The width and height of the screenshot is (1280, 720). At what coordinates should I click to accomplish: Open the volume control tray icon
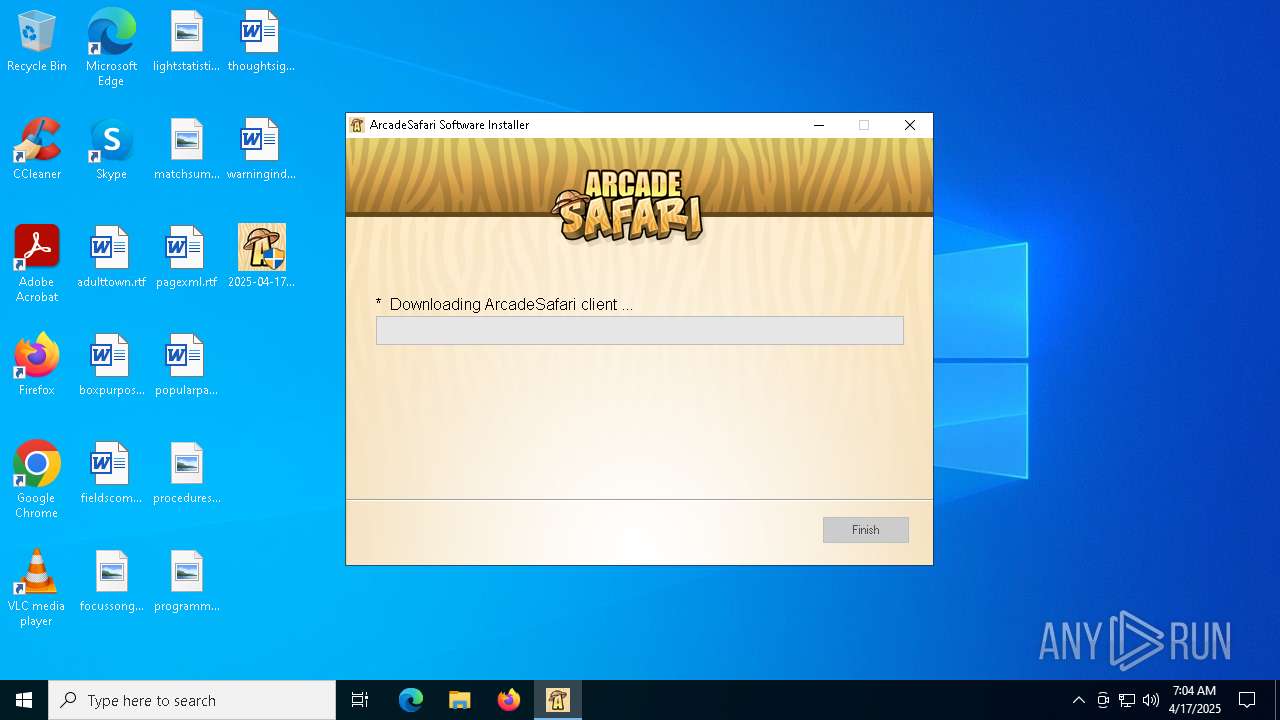coord(1151,700)
